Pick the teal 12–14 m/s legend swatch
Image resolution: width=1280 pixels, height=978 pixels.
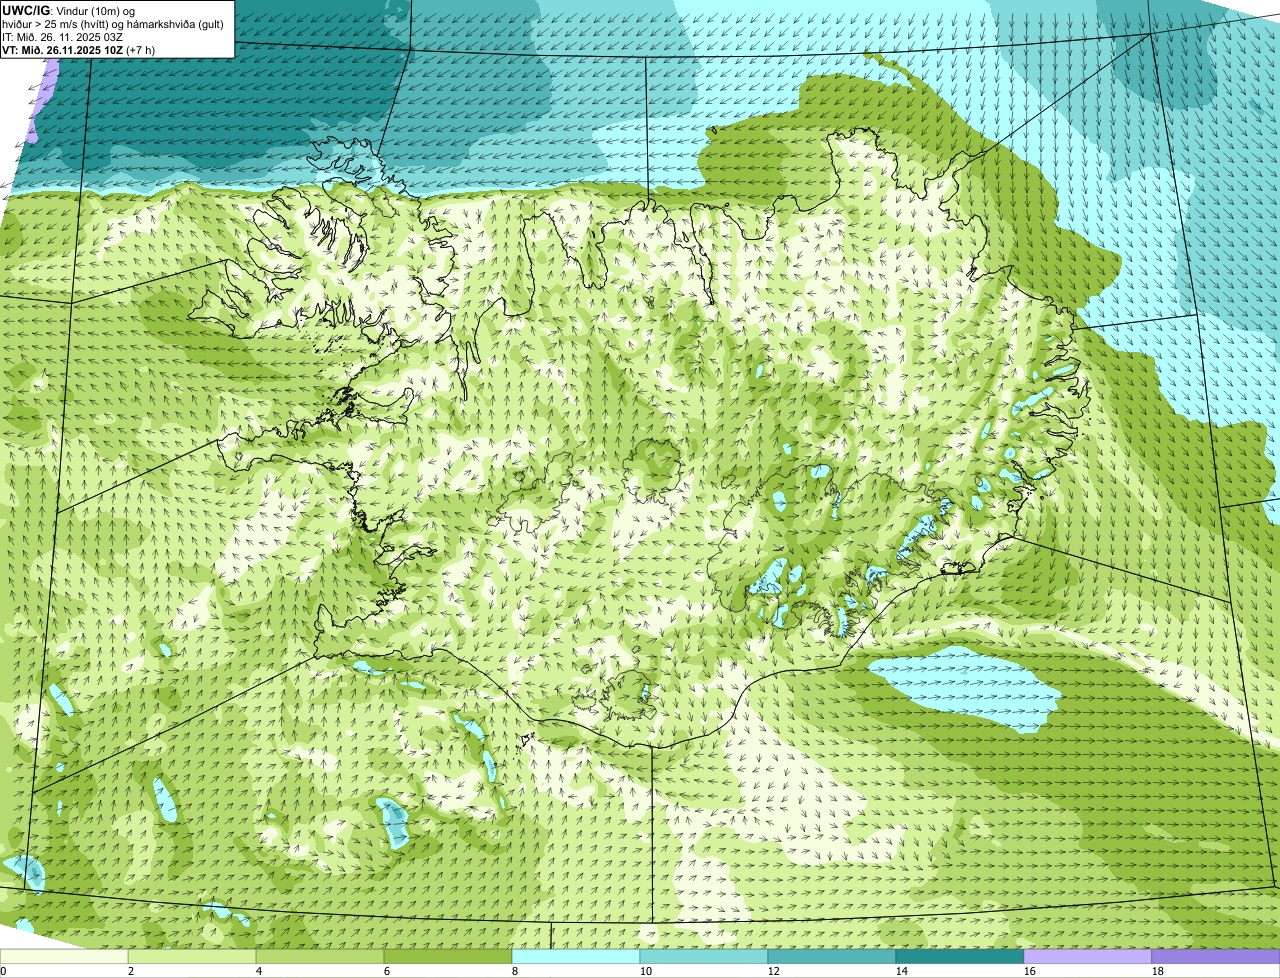[832, 956]
